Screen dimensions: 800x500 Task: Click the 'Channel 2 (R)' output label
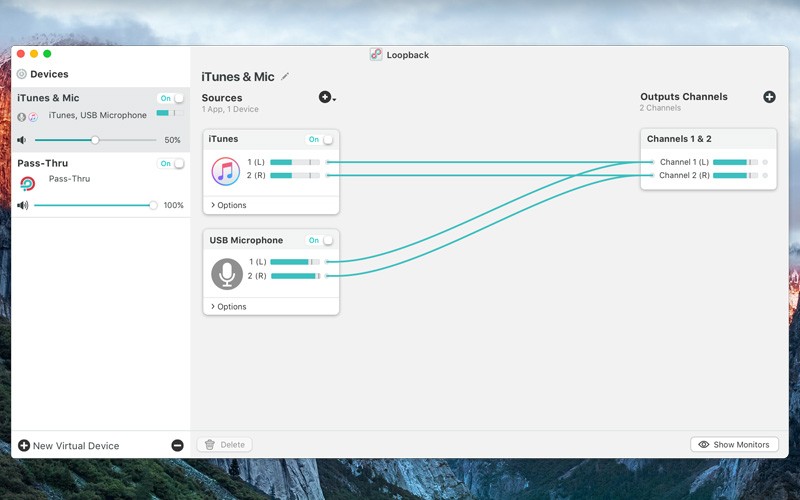(684, 176)
